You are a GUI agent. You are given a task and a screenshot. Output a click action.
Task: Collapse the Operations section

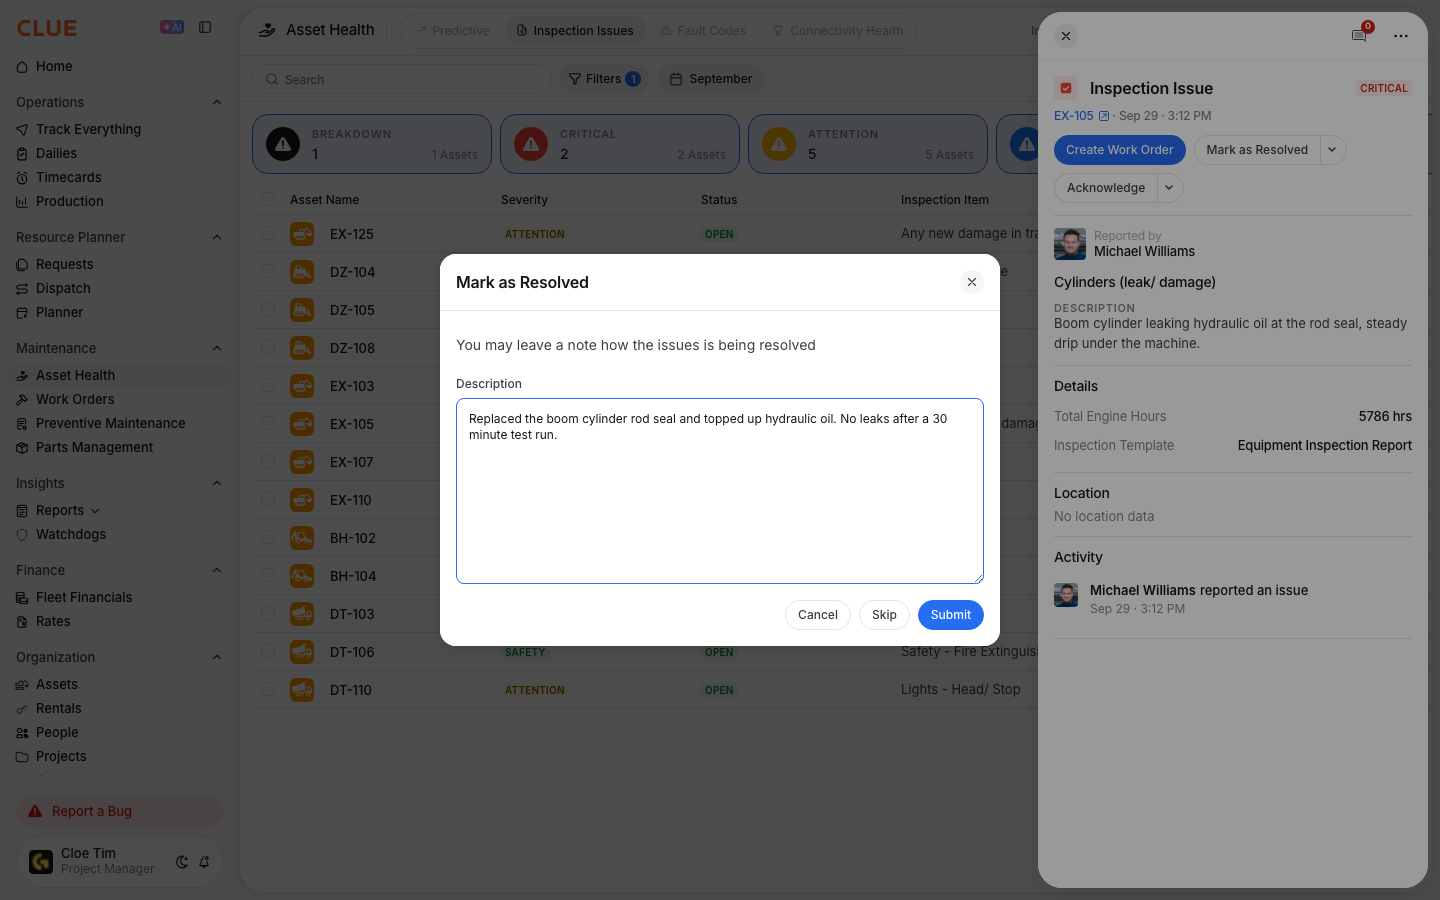[x=217, y=102]
